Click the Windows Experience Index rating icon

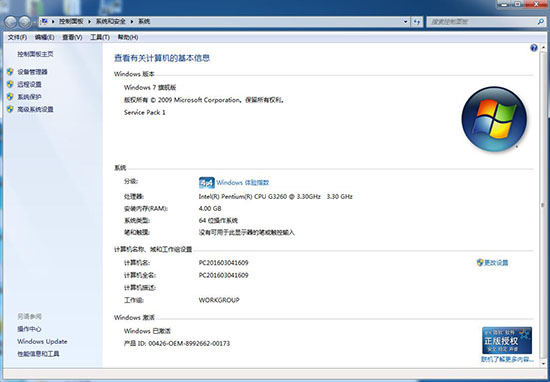[x=207, y=183]
